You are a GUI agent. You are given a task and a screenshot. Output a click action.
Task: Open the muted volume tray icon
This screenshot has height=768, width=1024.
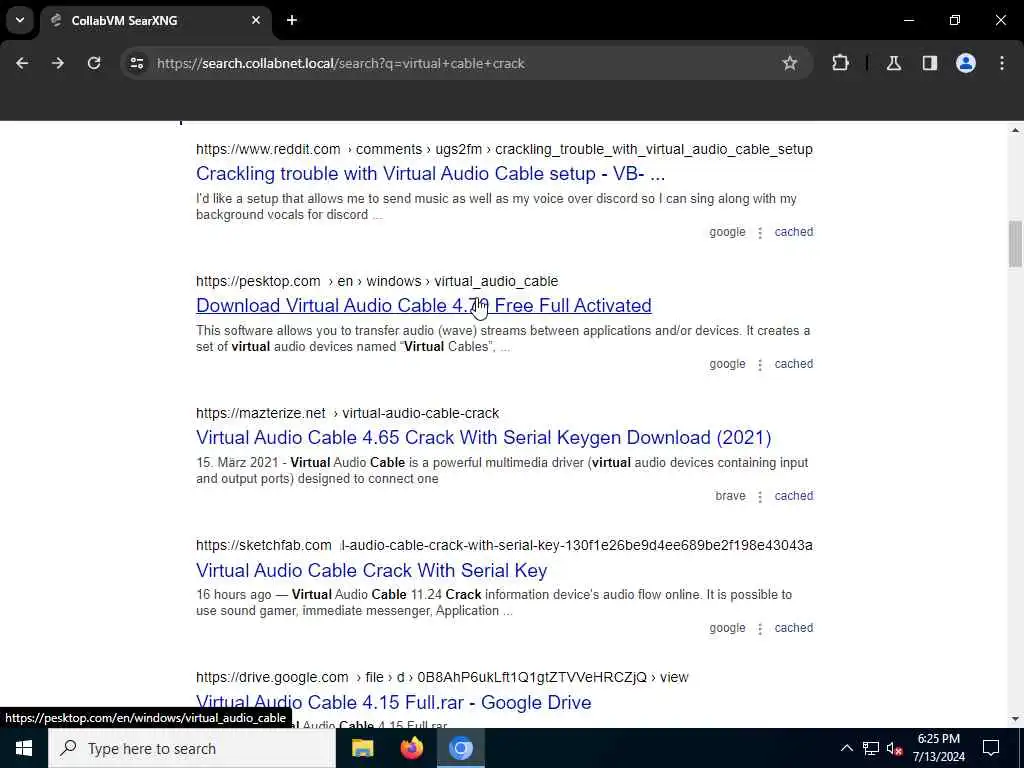click(x=895, y=748)
